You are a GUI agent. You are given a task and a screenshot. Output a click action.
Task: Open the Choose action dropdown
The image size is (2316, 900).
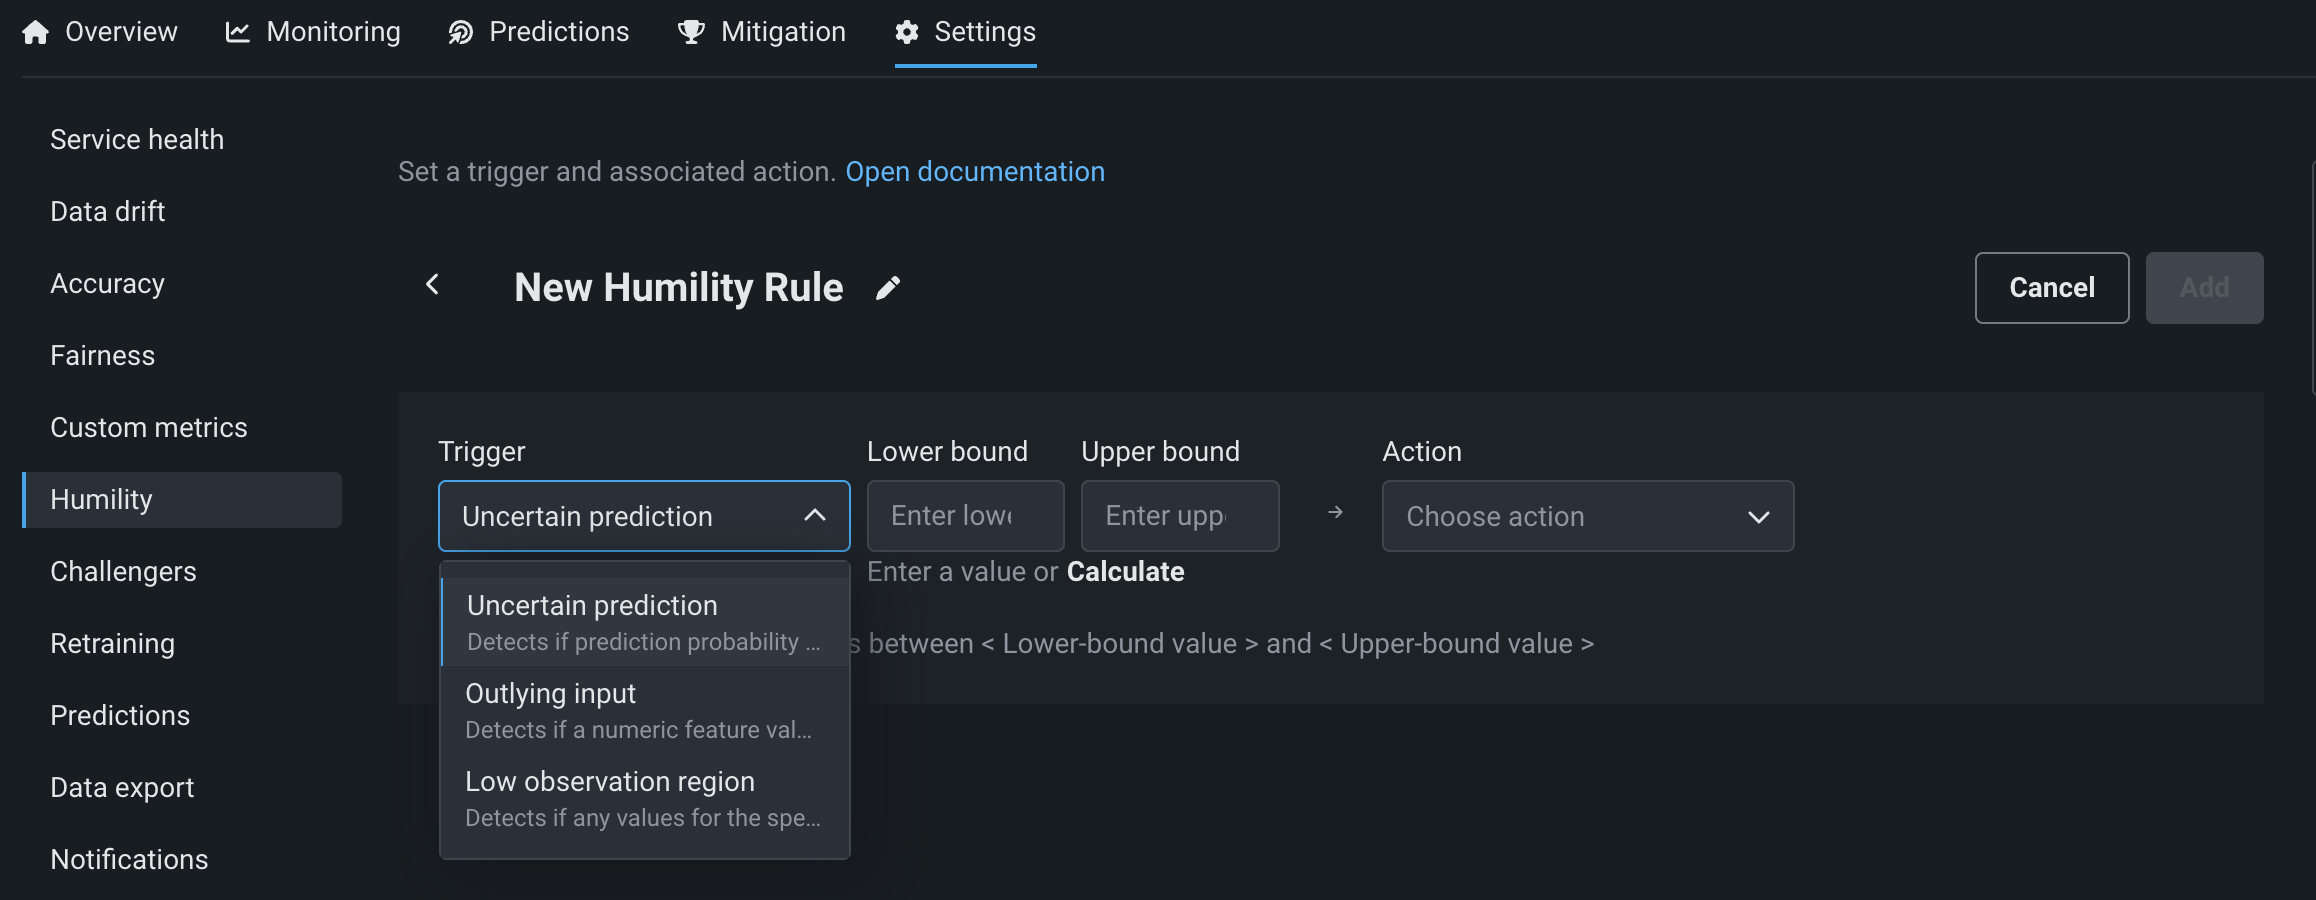click(x=1587, y=516)
